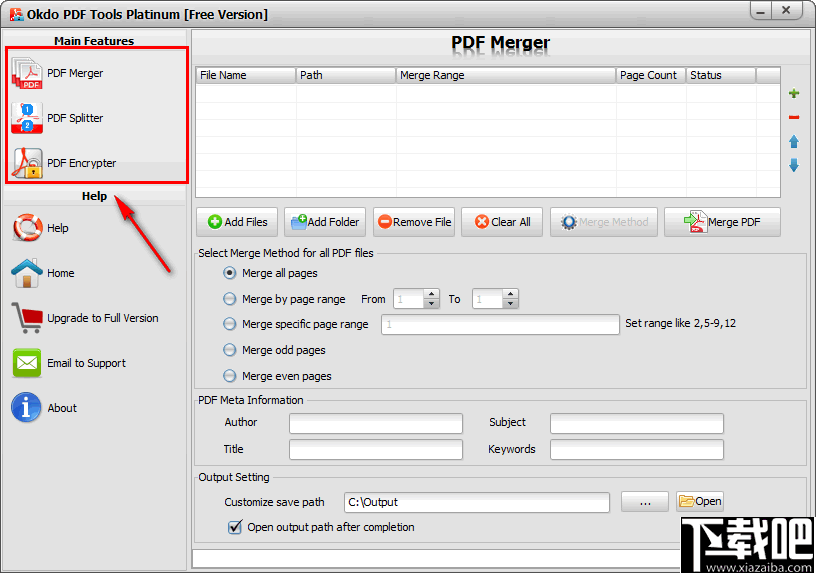This screenshot has width=816, height=573.
Task: Click the Add Folder button
Action: (325, 222)
